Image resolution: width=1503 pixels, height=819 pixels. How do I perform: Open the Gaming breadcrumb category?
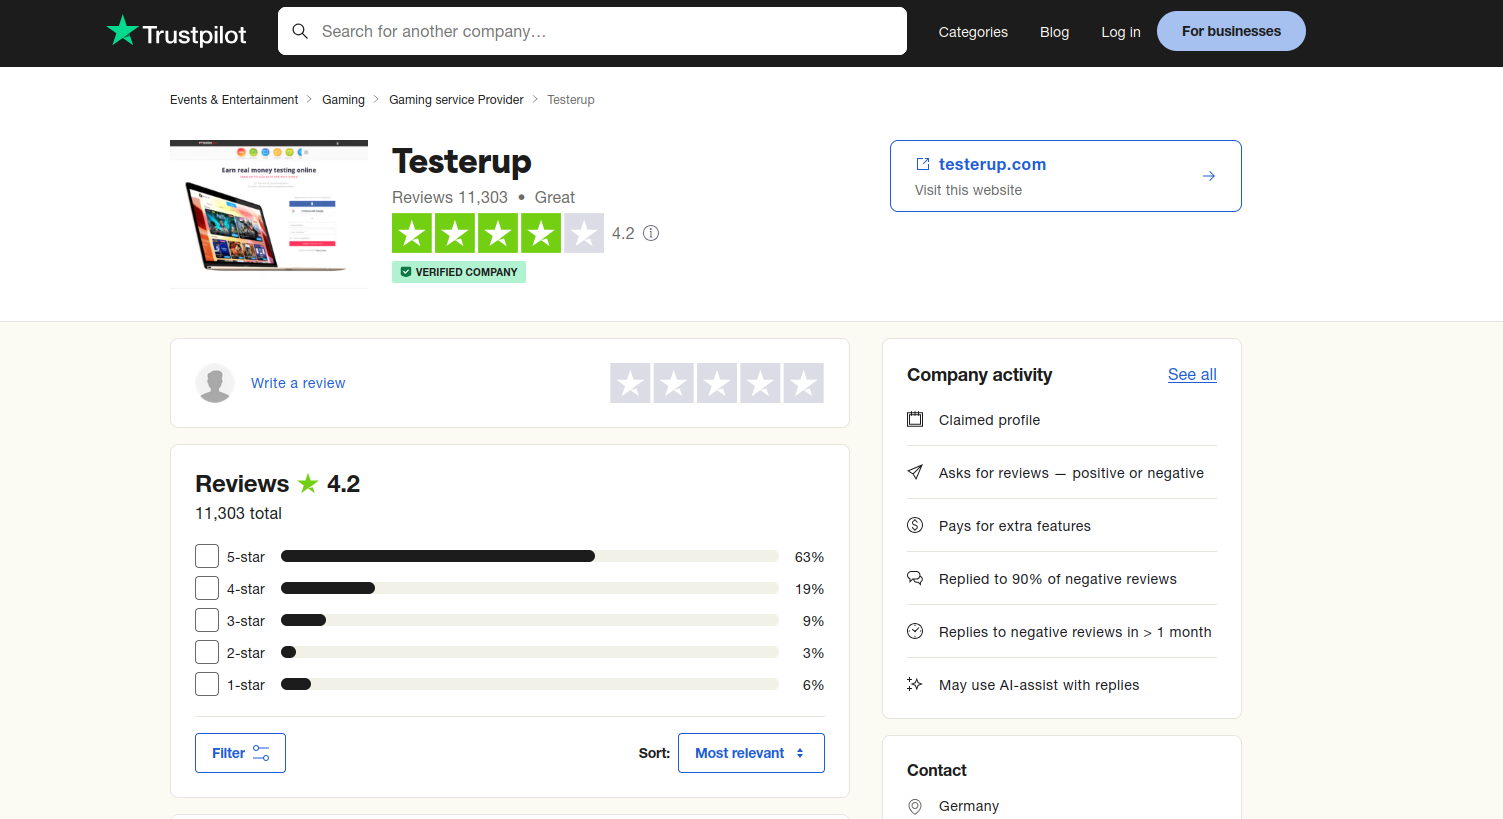(x=343, y=99)
